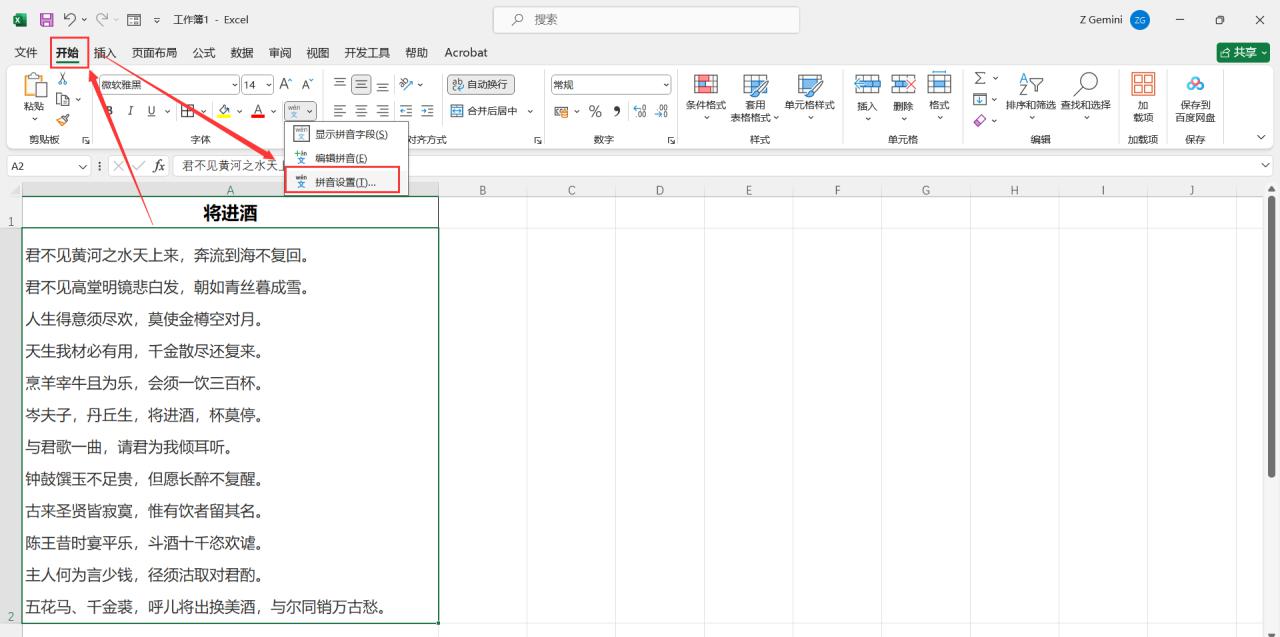
Task: Toggle Italic formatting
Action: pyautogui.click(x=131, y=111)
